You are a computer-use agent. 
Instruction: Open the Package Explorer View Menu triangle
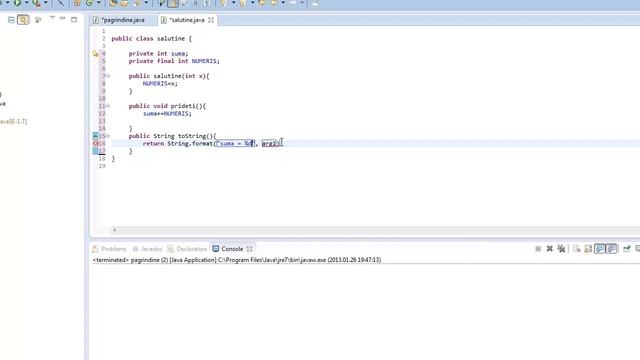[x=52, y=18]
